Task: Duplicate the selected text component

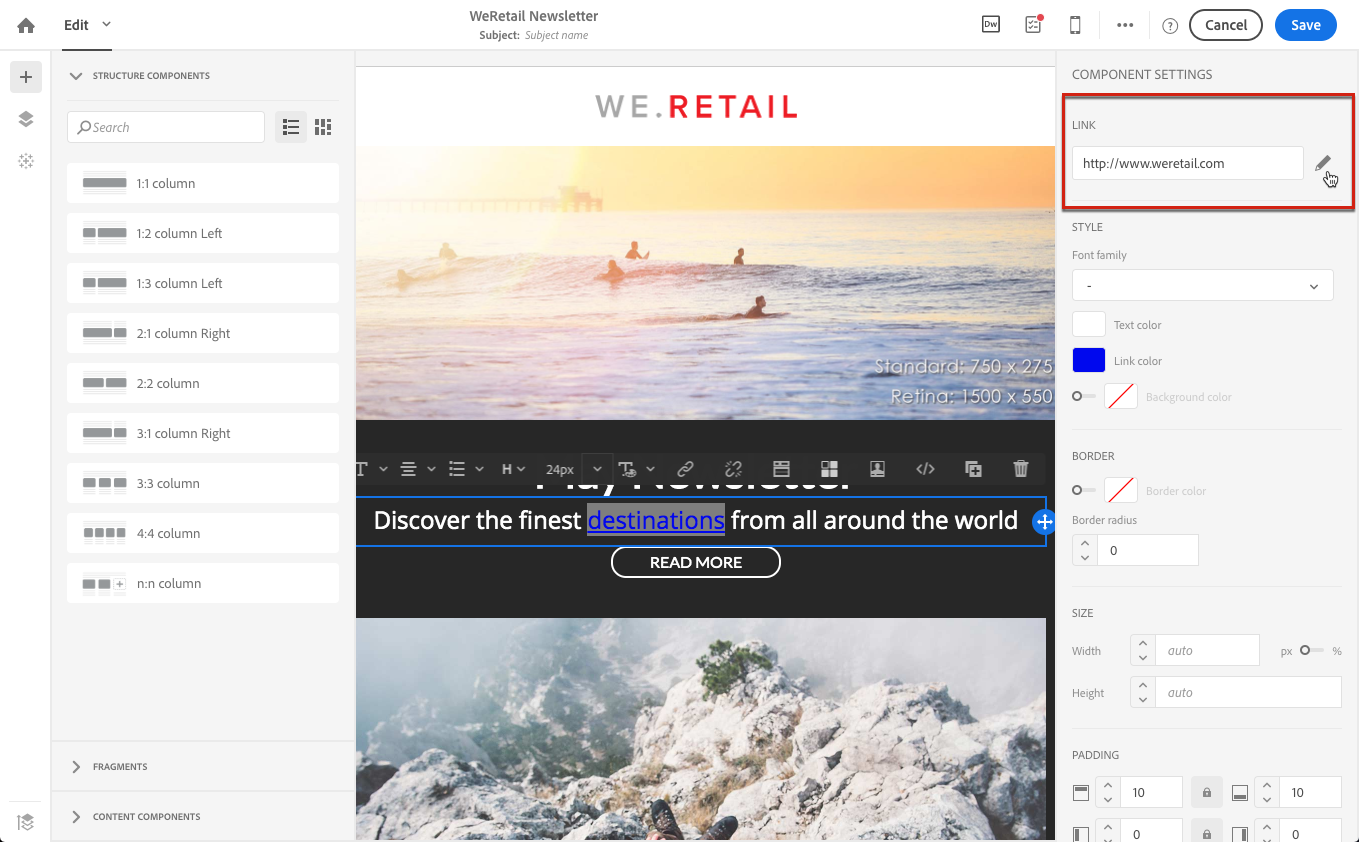Action: (973, 469)
